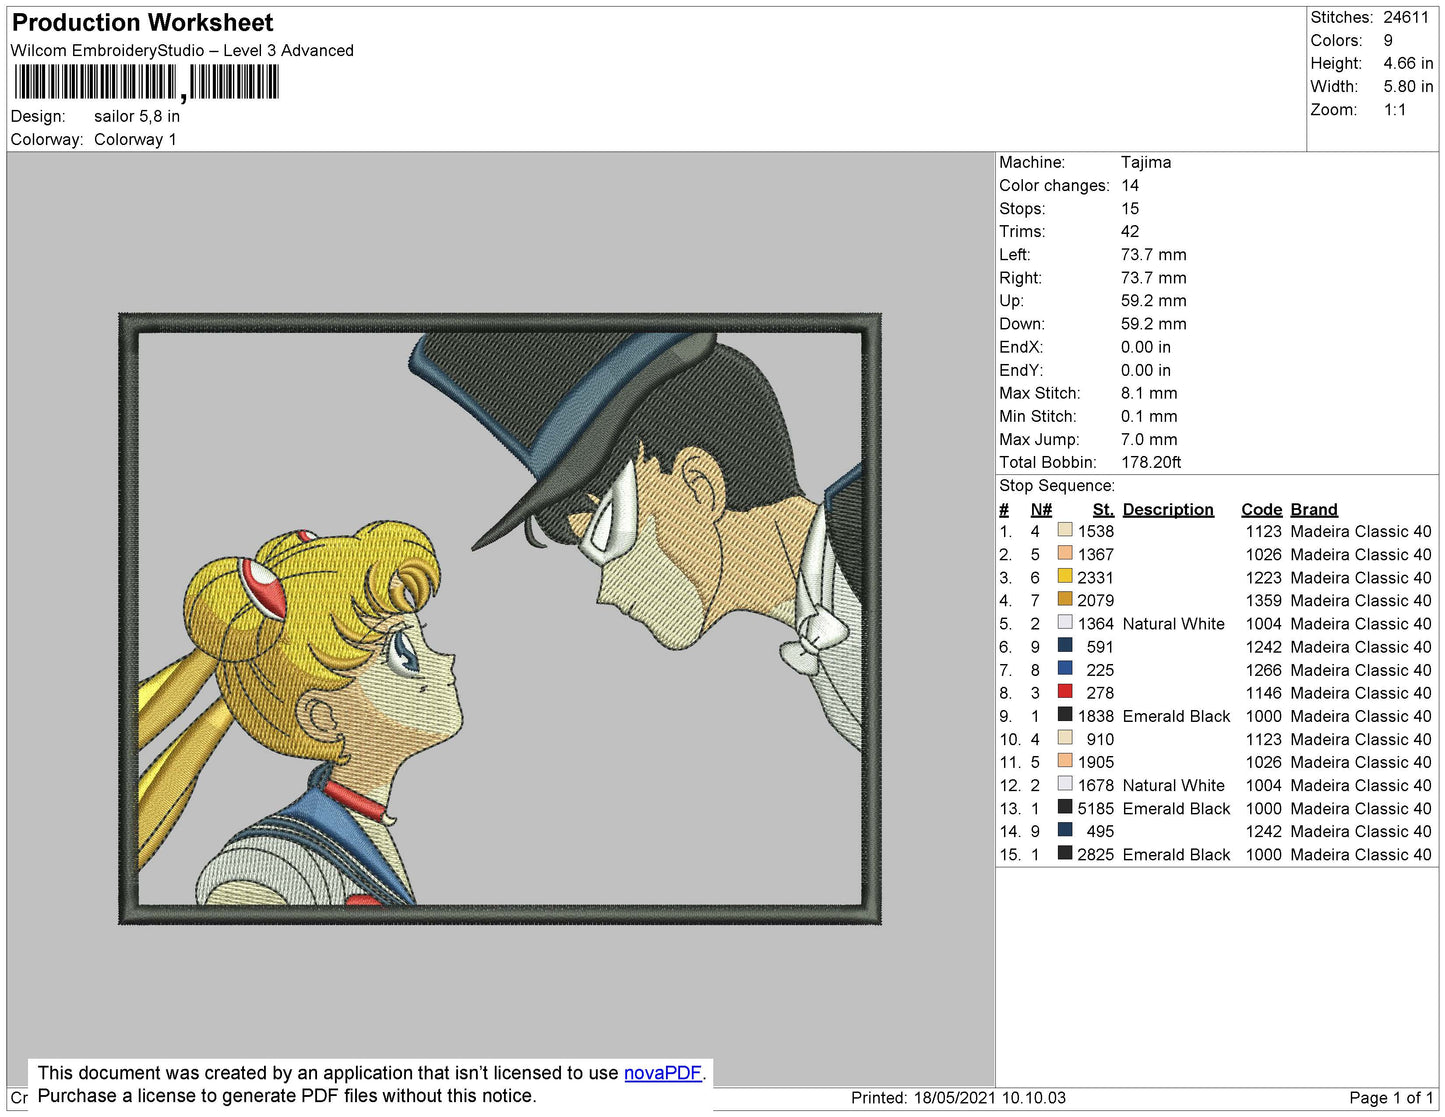Click the Emerald Black swatch in stop 9

[1065, 714]
